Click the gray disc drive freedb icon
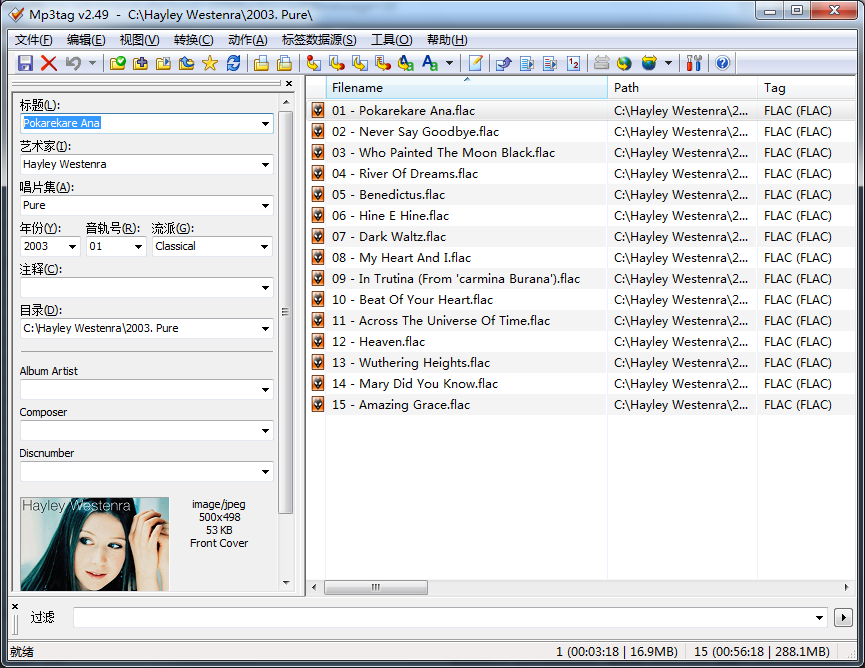The height and width of the screenshot is (668, 865). 601,63
